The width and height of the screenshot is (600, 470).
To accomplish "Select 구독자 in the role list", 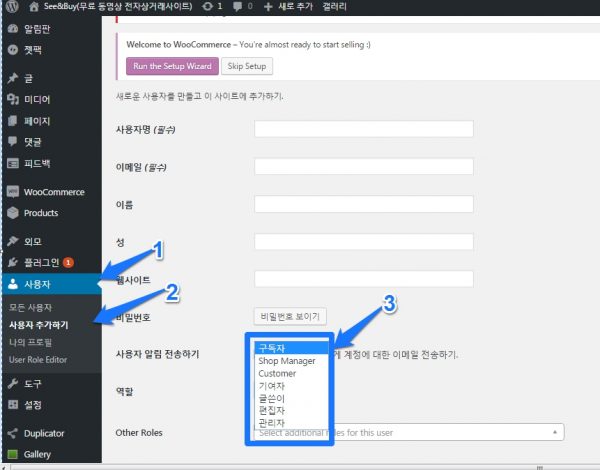I will tap(291, 348).
